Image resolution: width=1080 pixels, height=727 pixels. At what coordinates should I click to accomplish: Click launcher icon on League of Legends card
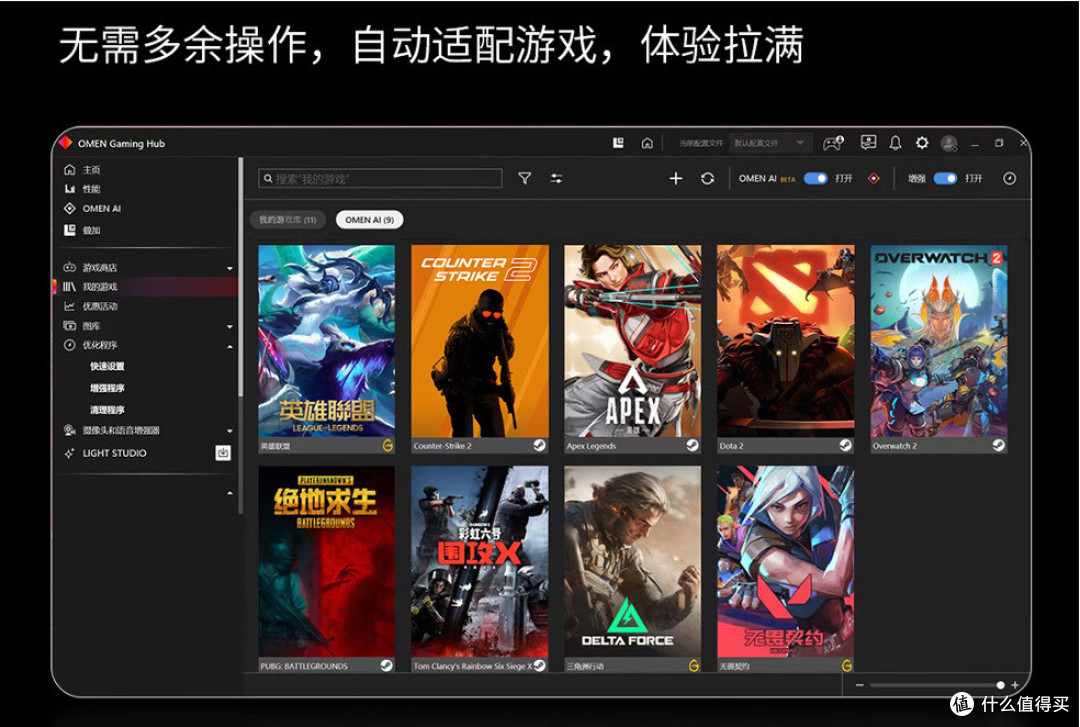[x=388, y=446]
